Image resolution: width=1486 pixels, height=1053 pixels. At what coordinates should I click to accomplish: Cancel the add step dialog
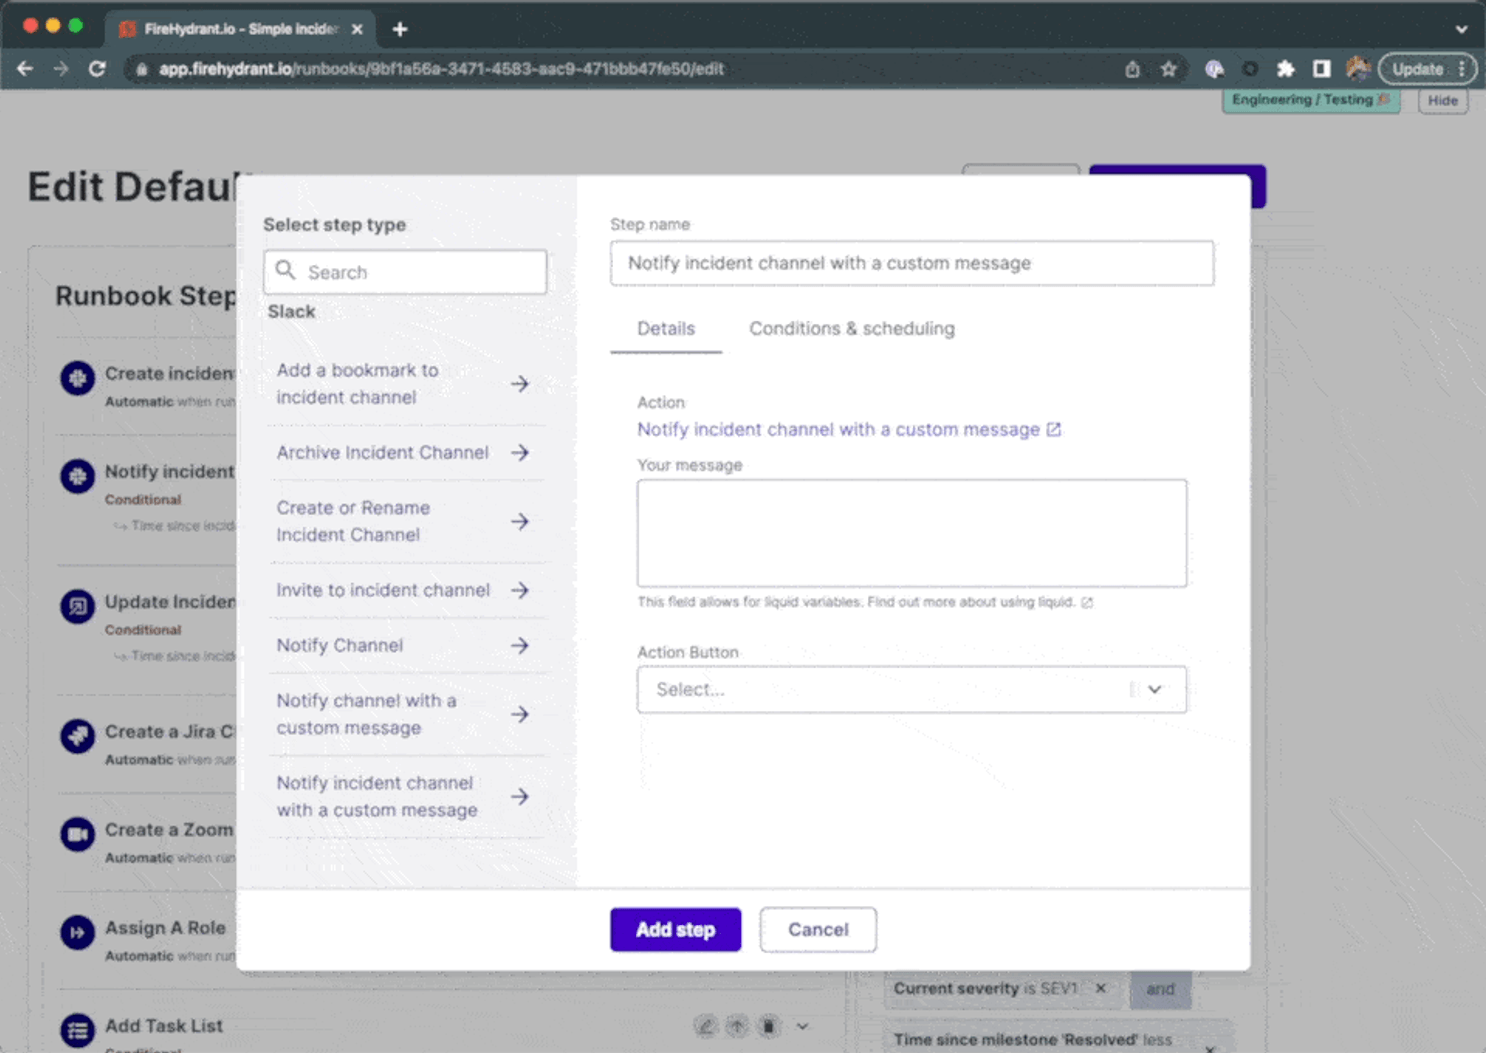pos(818,930)
